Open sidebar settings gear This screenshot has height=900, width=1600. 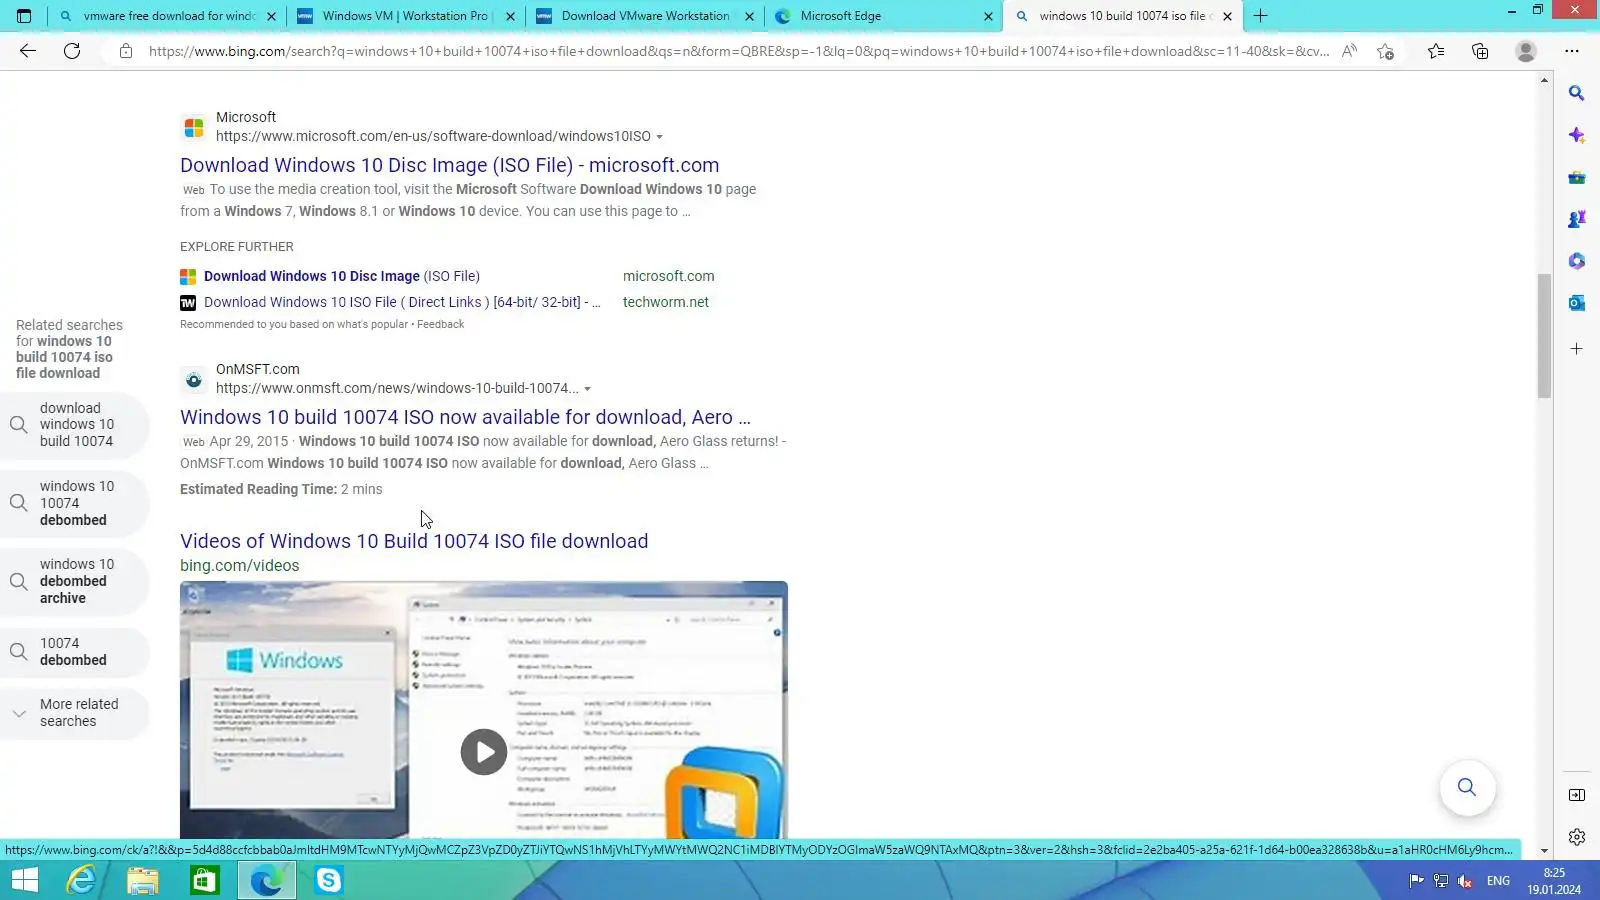1577,837
